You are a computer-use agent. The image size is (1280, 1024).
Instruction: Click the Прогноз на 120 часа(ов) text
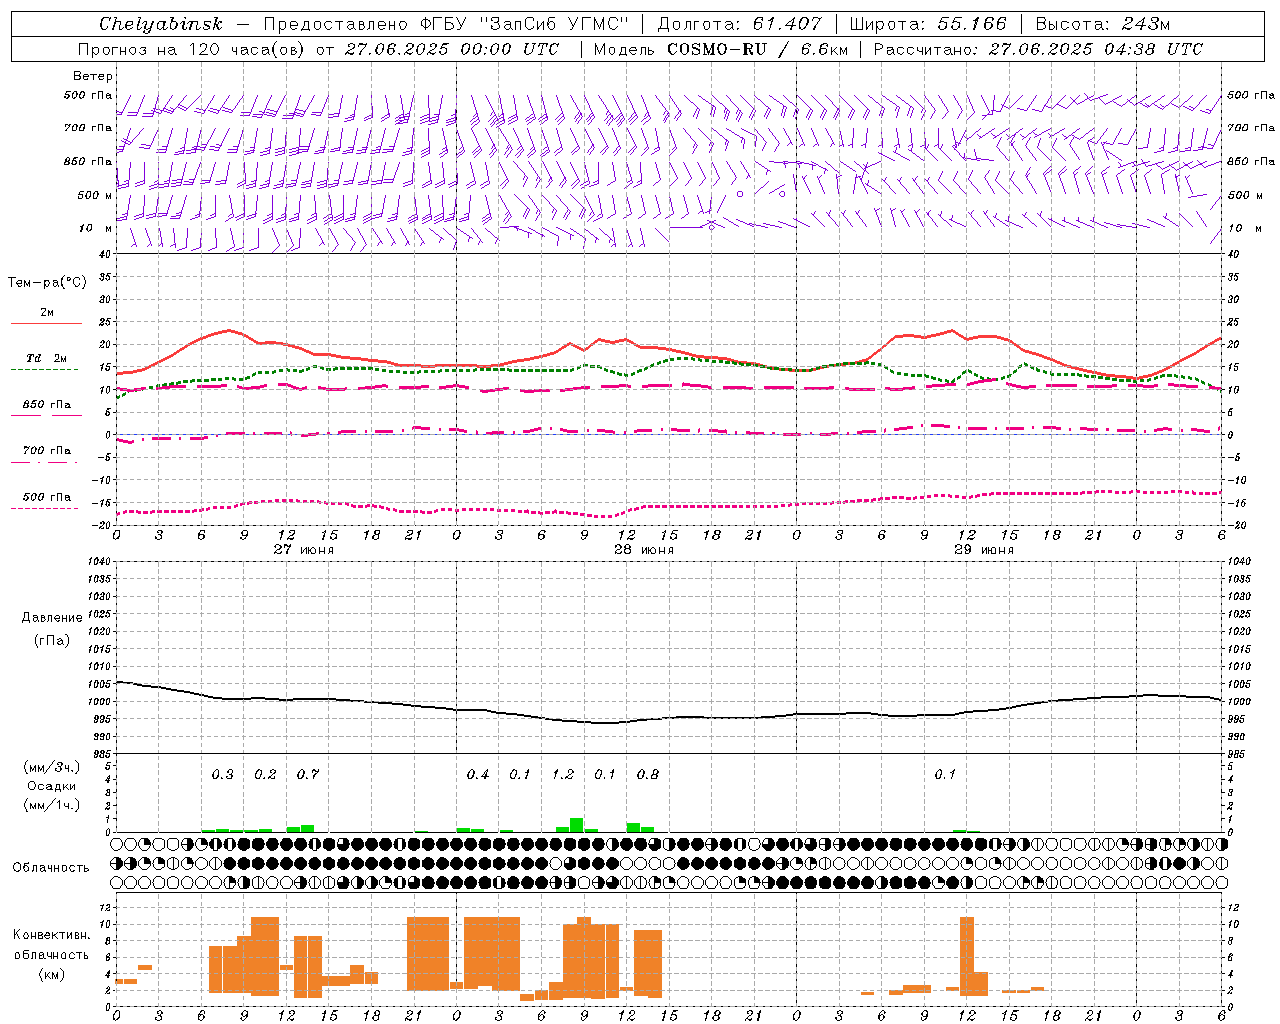coord(192,49)
